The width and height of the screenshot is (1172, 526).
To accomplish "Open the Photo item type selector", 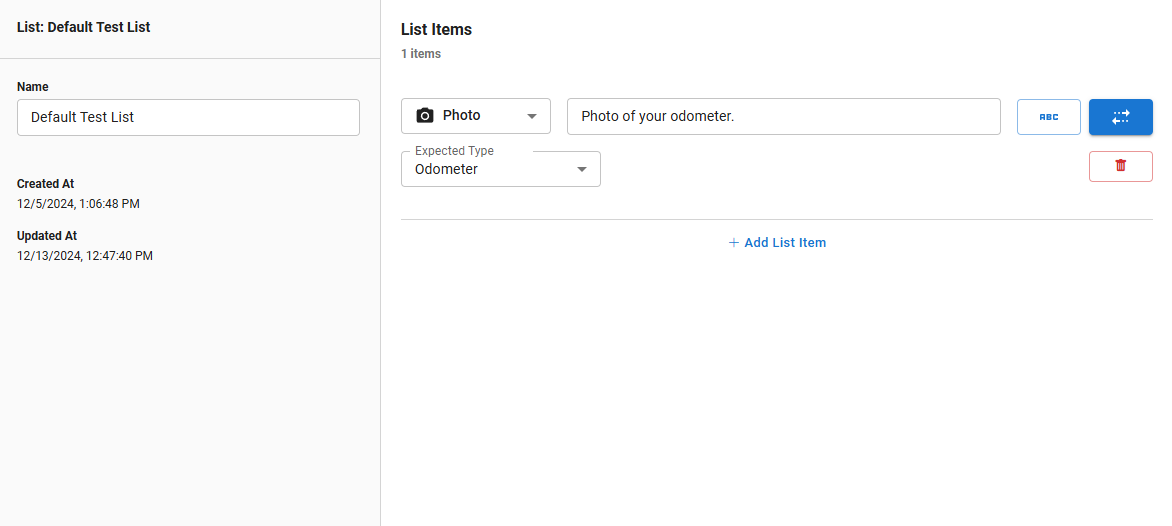I will click(475, 116).
